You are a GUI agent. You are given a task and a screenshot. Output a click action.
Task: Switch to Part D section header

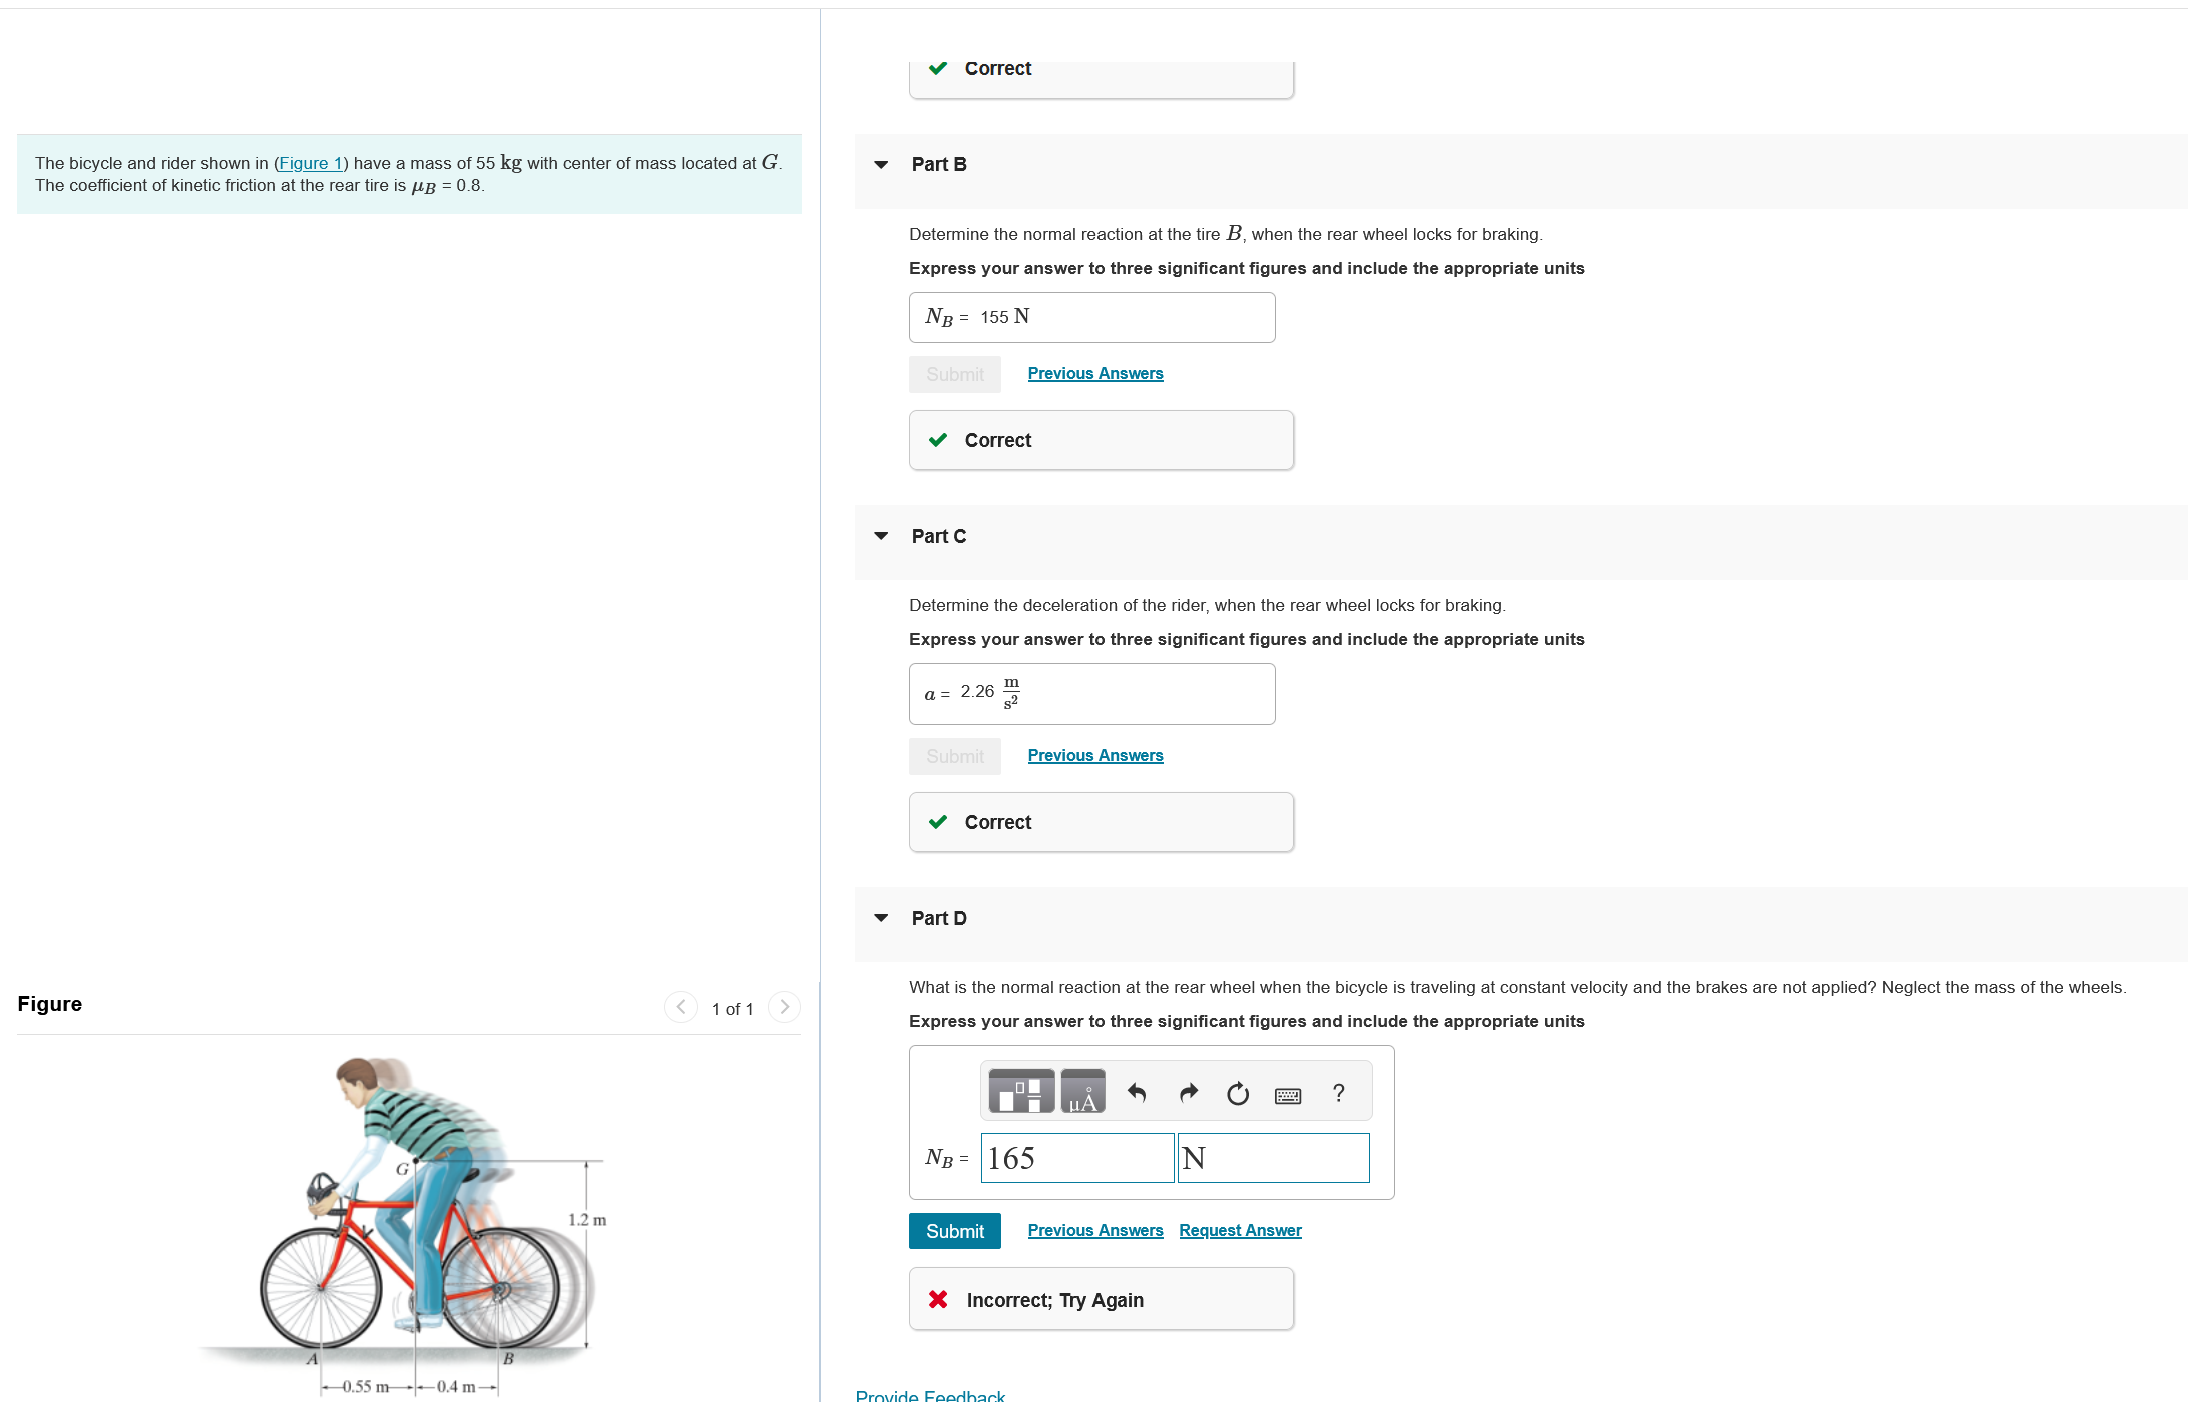point(938,918)
